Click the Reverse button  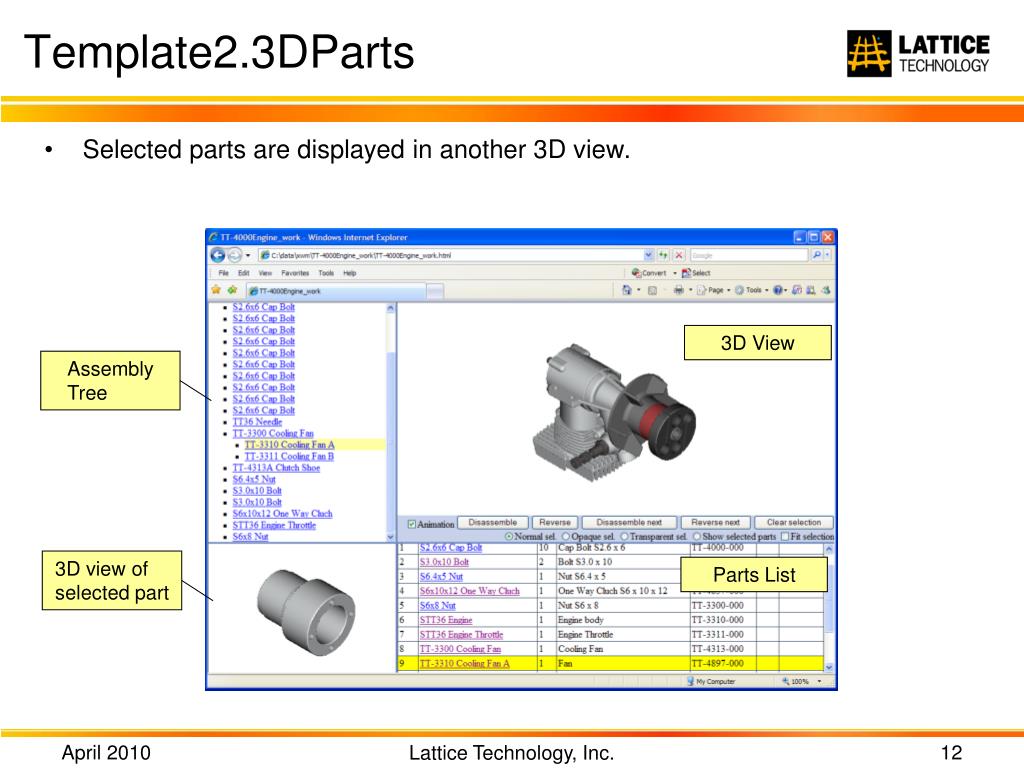point(554,522)
